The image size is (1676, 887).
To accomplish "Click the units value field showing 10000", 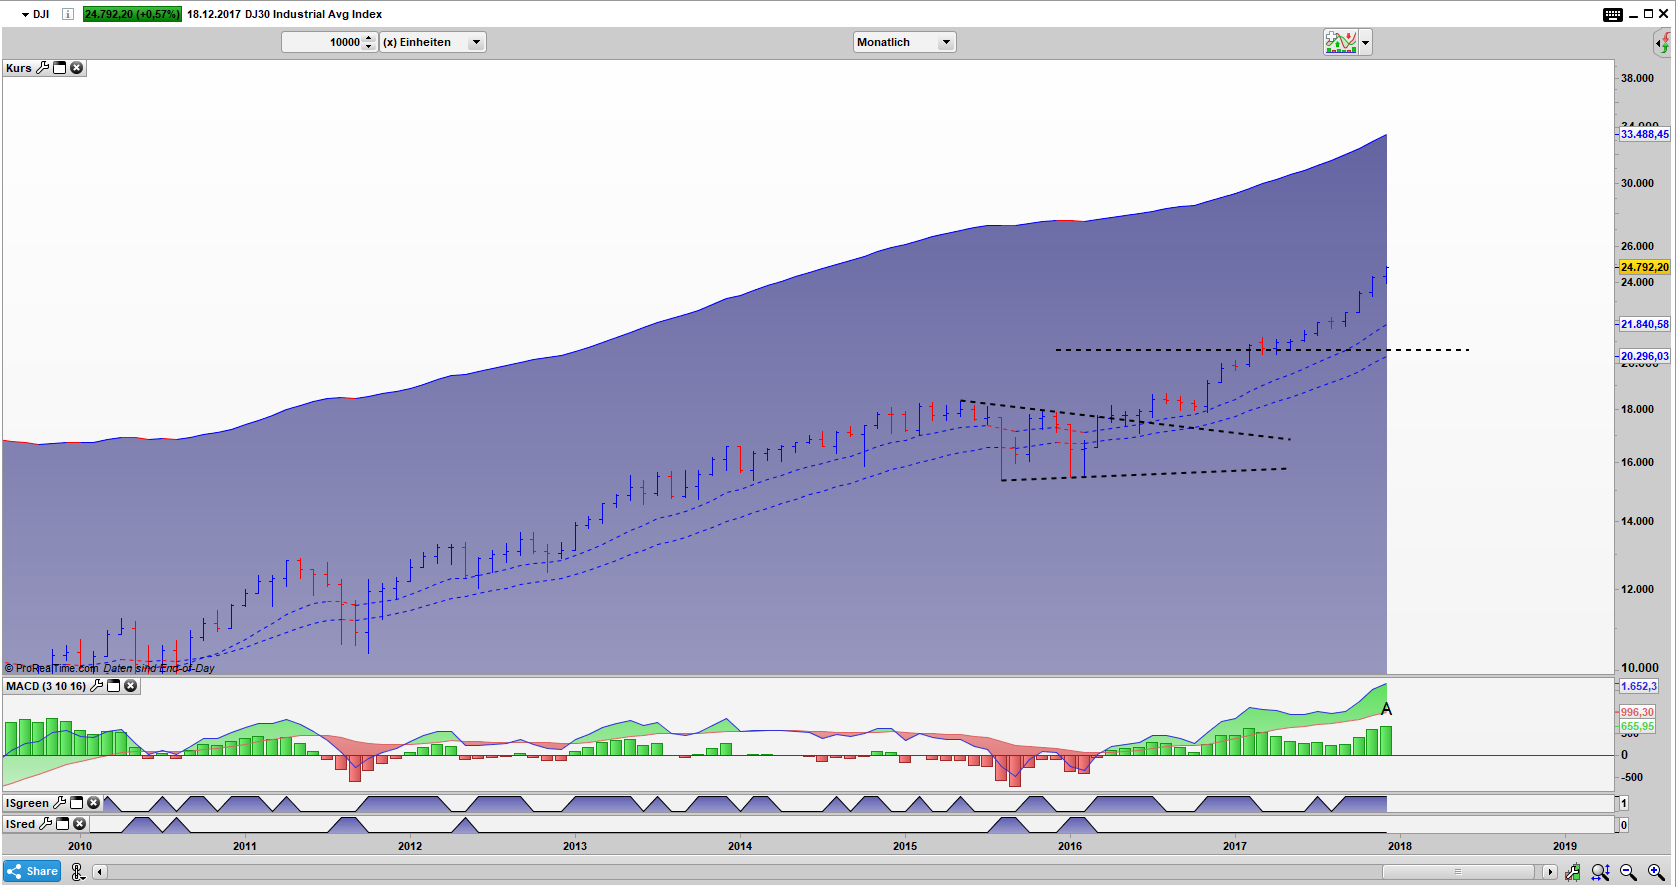I will (x=322, y=42).
